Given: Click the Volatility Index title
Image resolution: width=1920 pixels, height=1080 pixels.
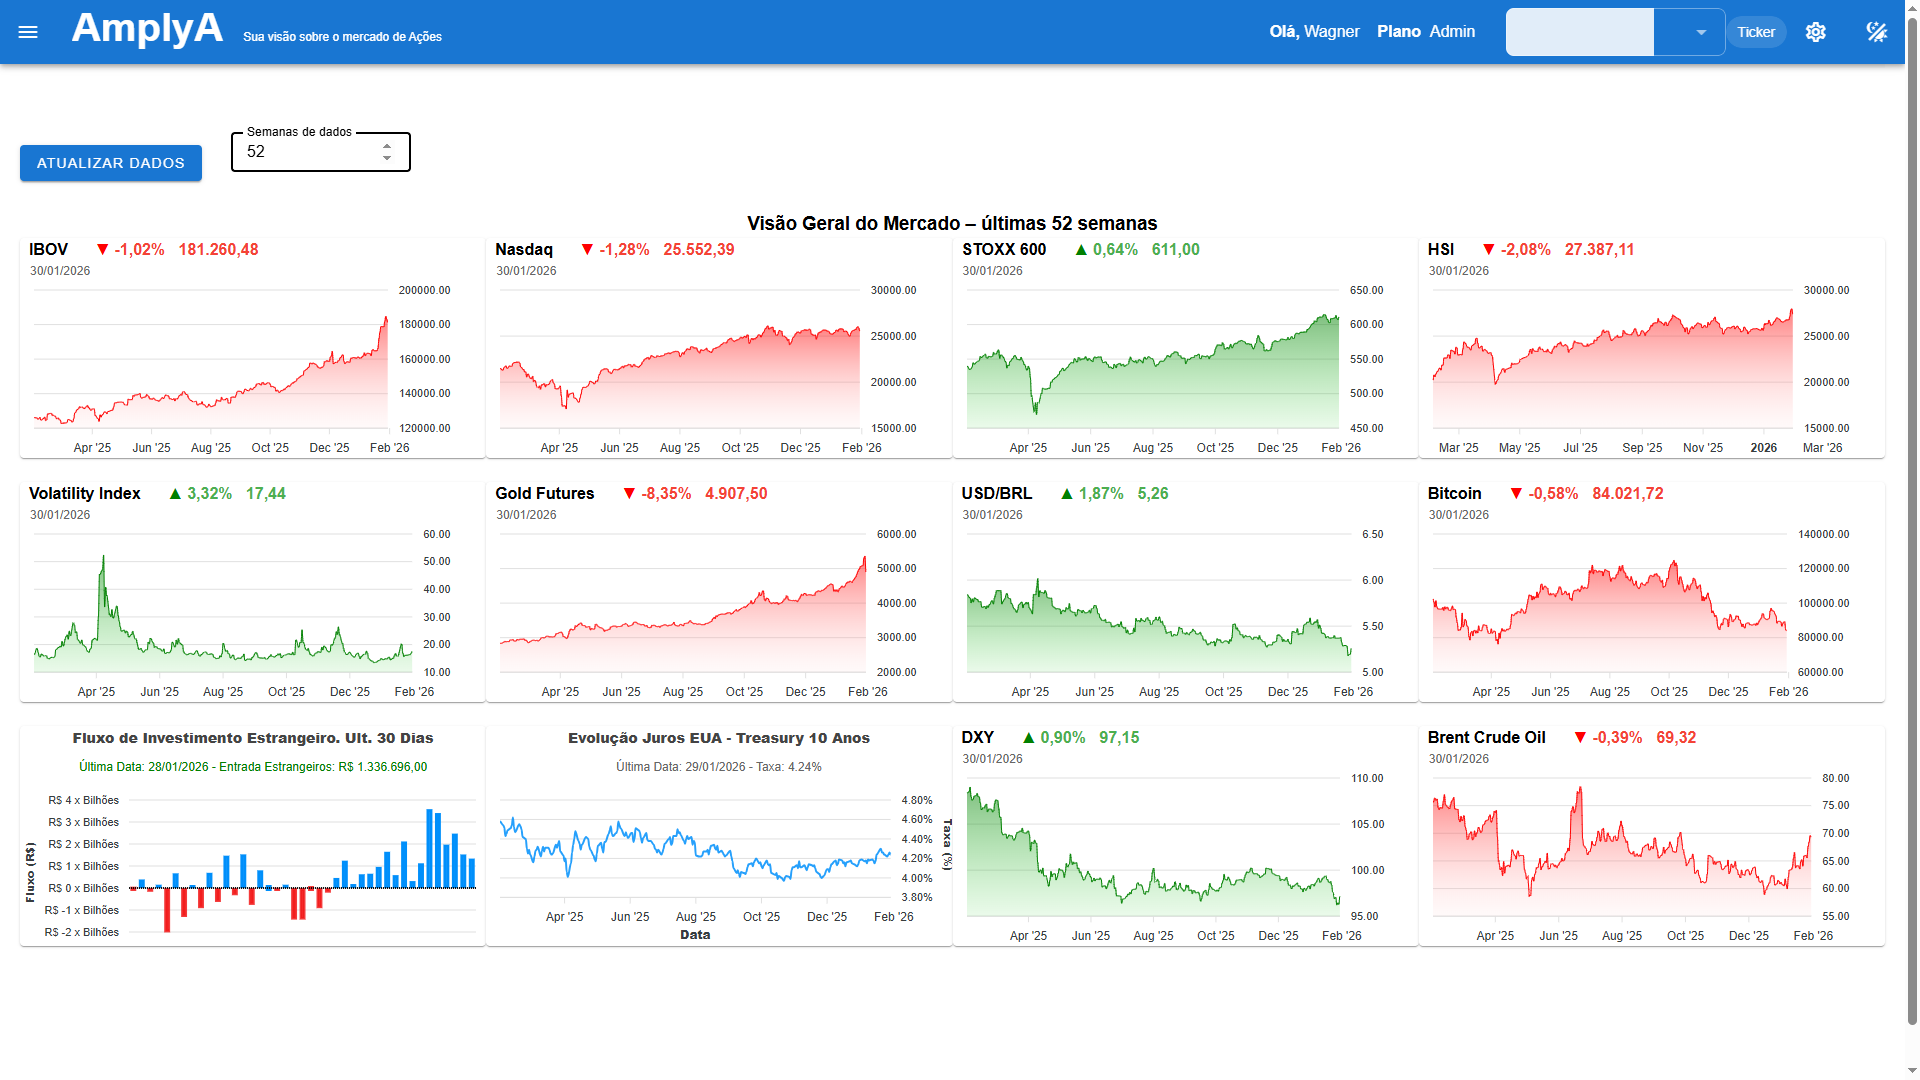Looking at the screenshot, I should click(x=85, y=494).
